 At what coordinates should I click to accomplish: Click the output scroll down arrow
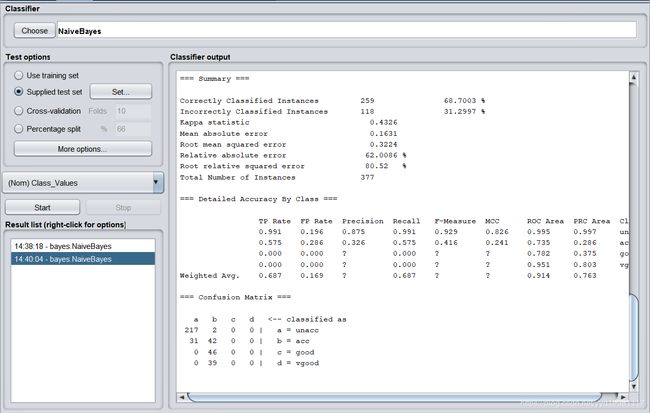(x=633, y=386)
